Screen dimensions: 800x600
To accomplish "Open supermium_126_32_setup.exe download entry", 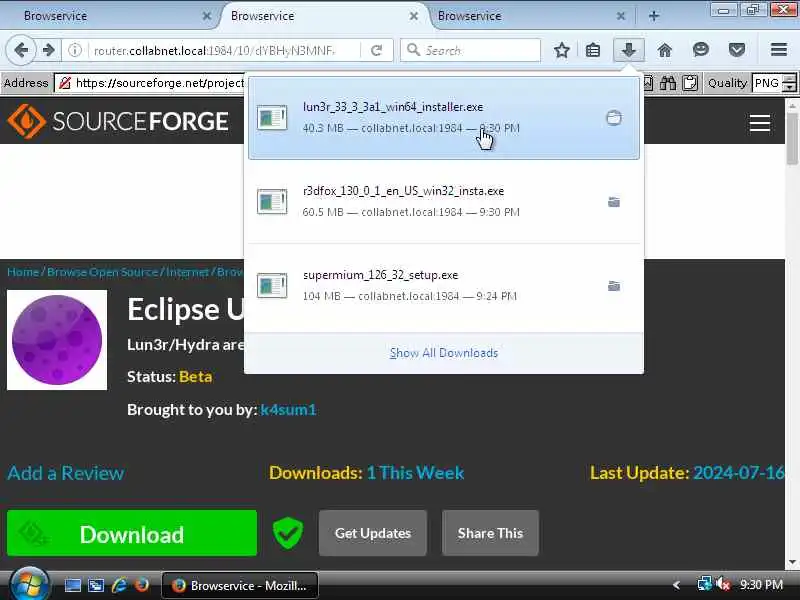I will [x=443, y=286].
